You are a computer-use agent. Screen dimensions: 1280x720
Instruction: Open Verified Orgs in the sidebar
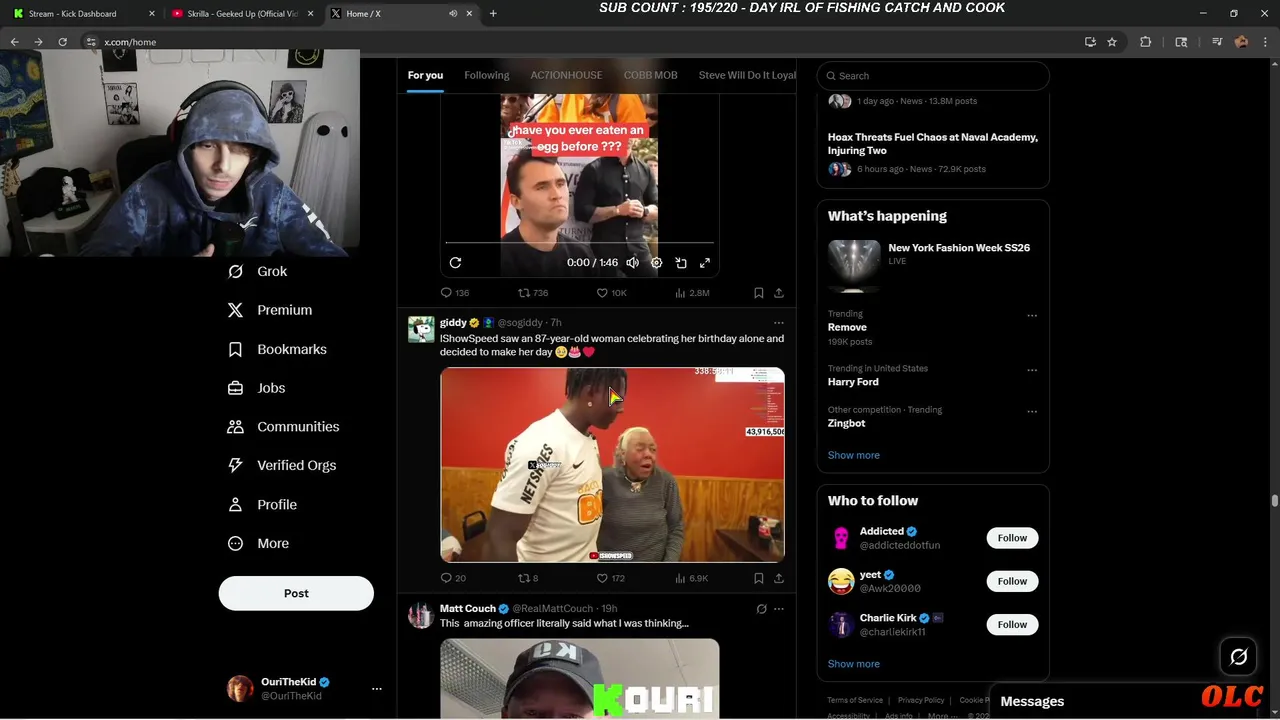coord(282,465)
